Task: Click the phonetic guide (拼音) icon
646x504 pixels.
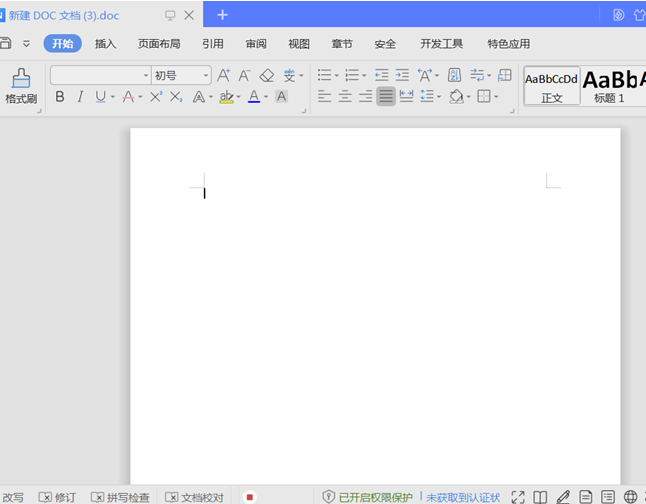Action: coord(289,75)
